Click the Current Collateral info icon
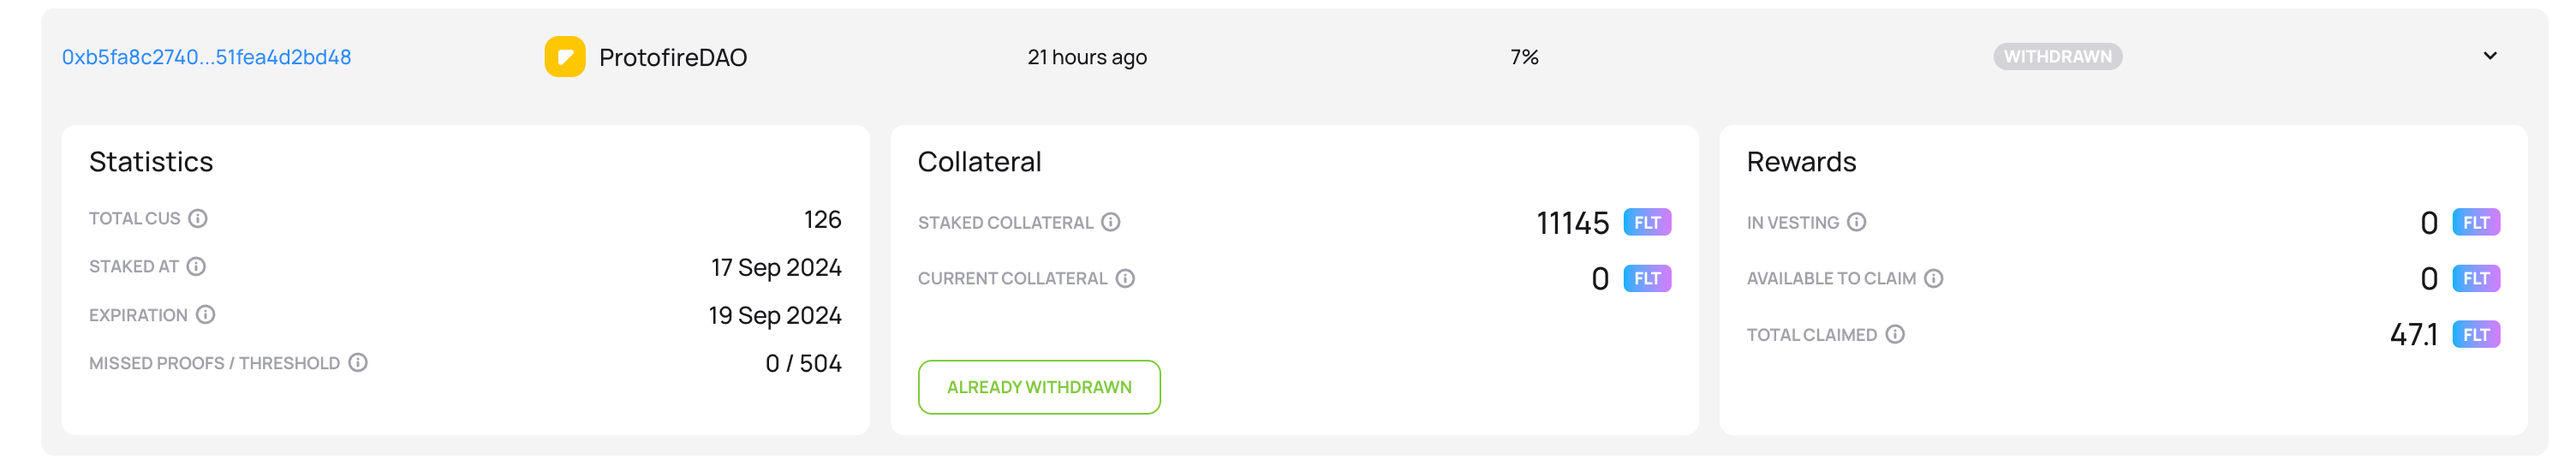Screen dimensions: 2576x466 pos(1125,278)
